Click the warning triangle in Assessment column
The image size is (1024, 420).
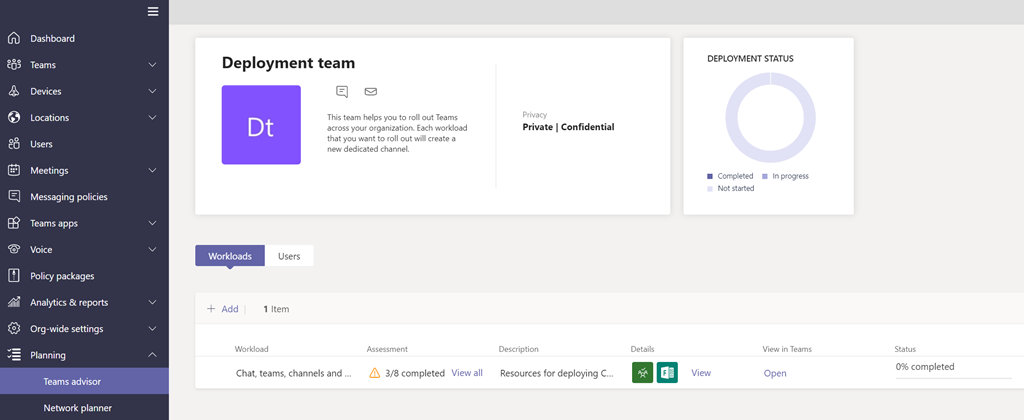tap(375, 373)
